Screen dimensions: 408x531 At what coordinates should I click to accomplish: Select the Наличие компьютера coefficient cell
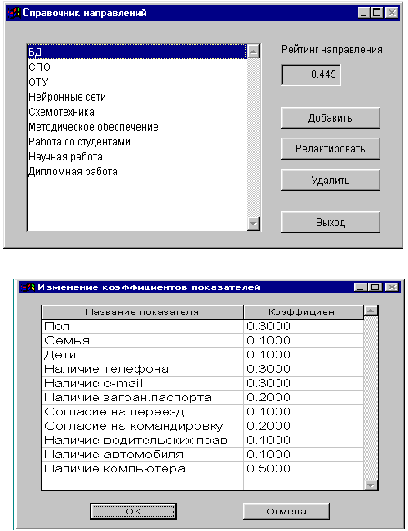[303, 469]
